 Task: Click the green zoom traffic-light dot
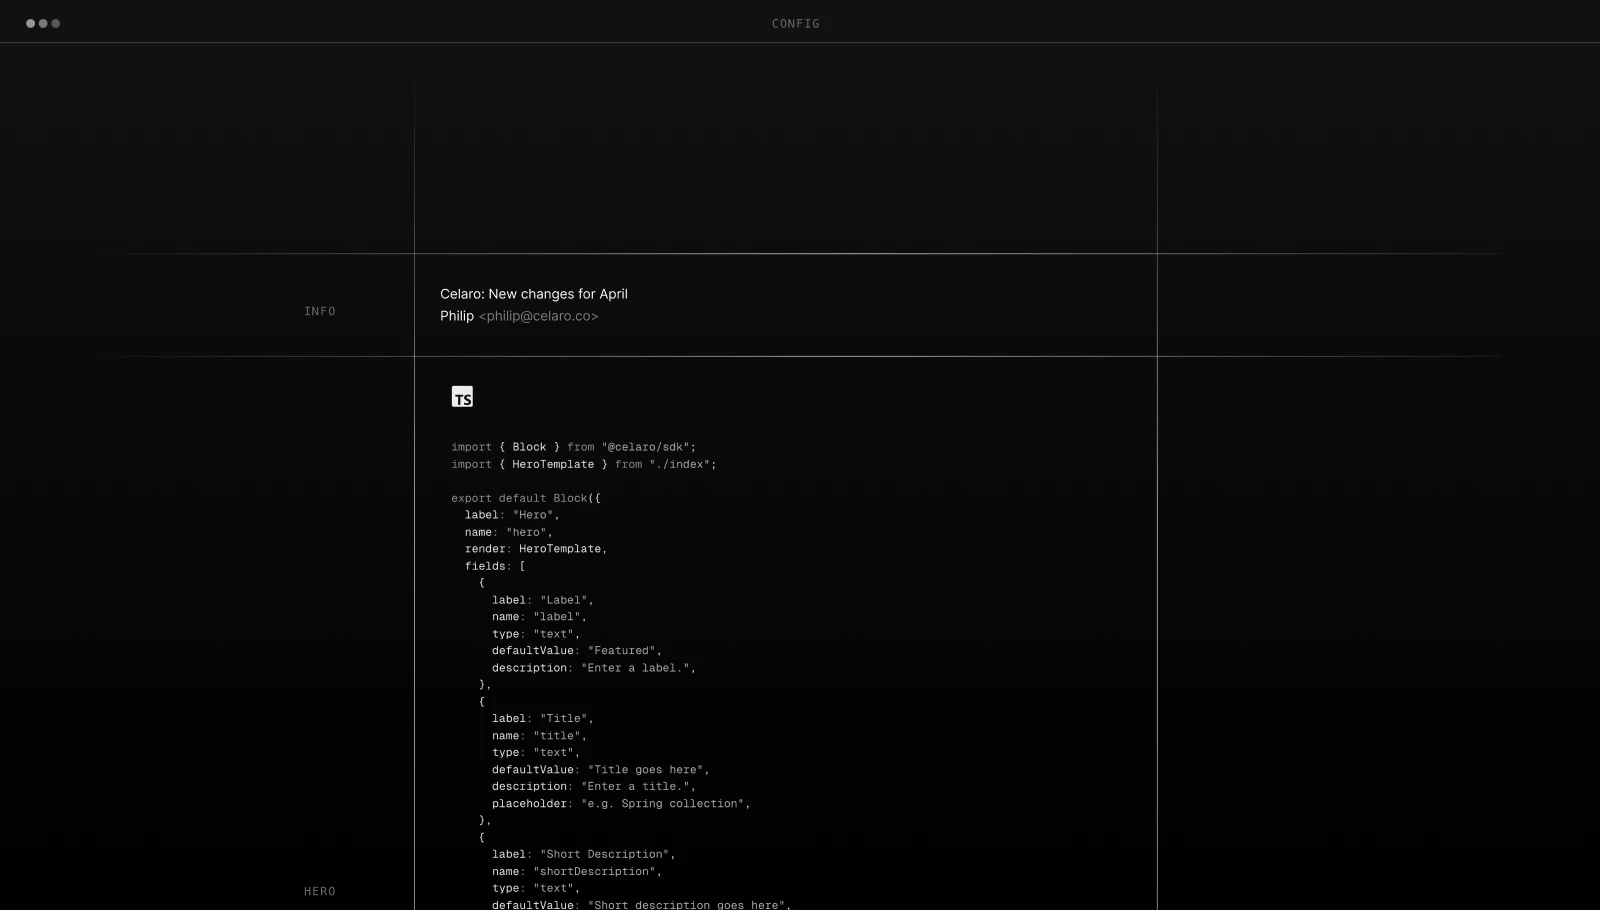pyautogui.click(x=57, y=21)
